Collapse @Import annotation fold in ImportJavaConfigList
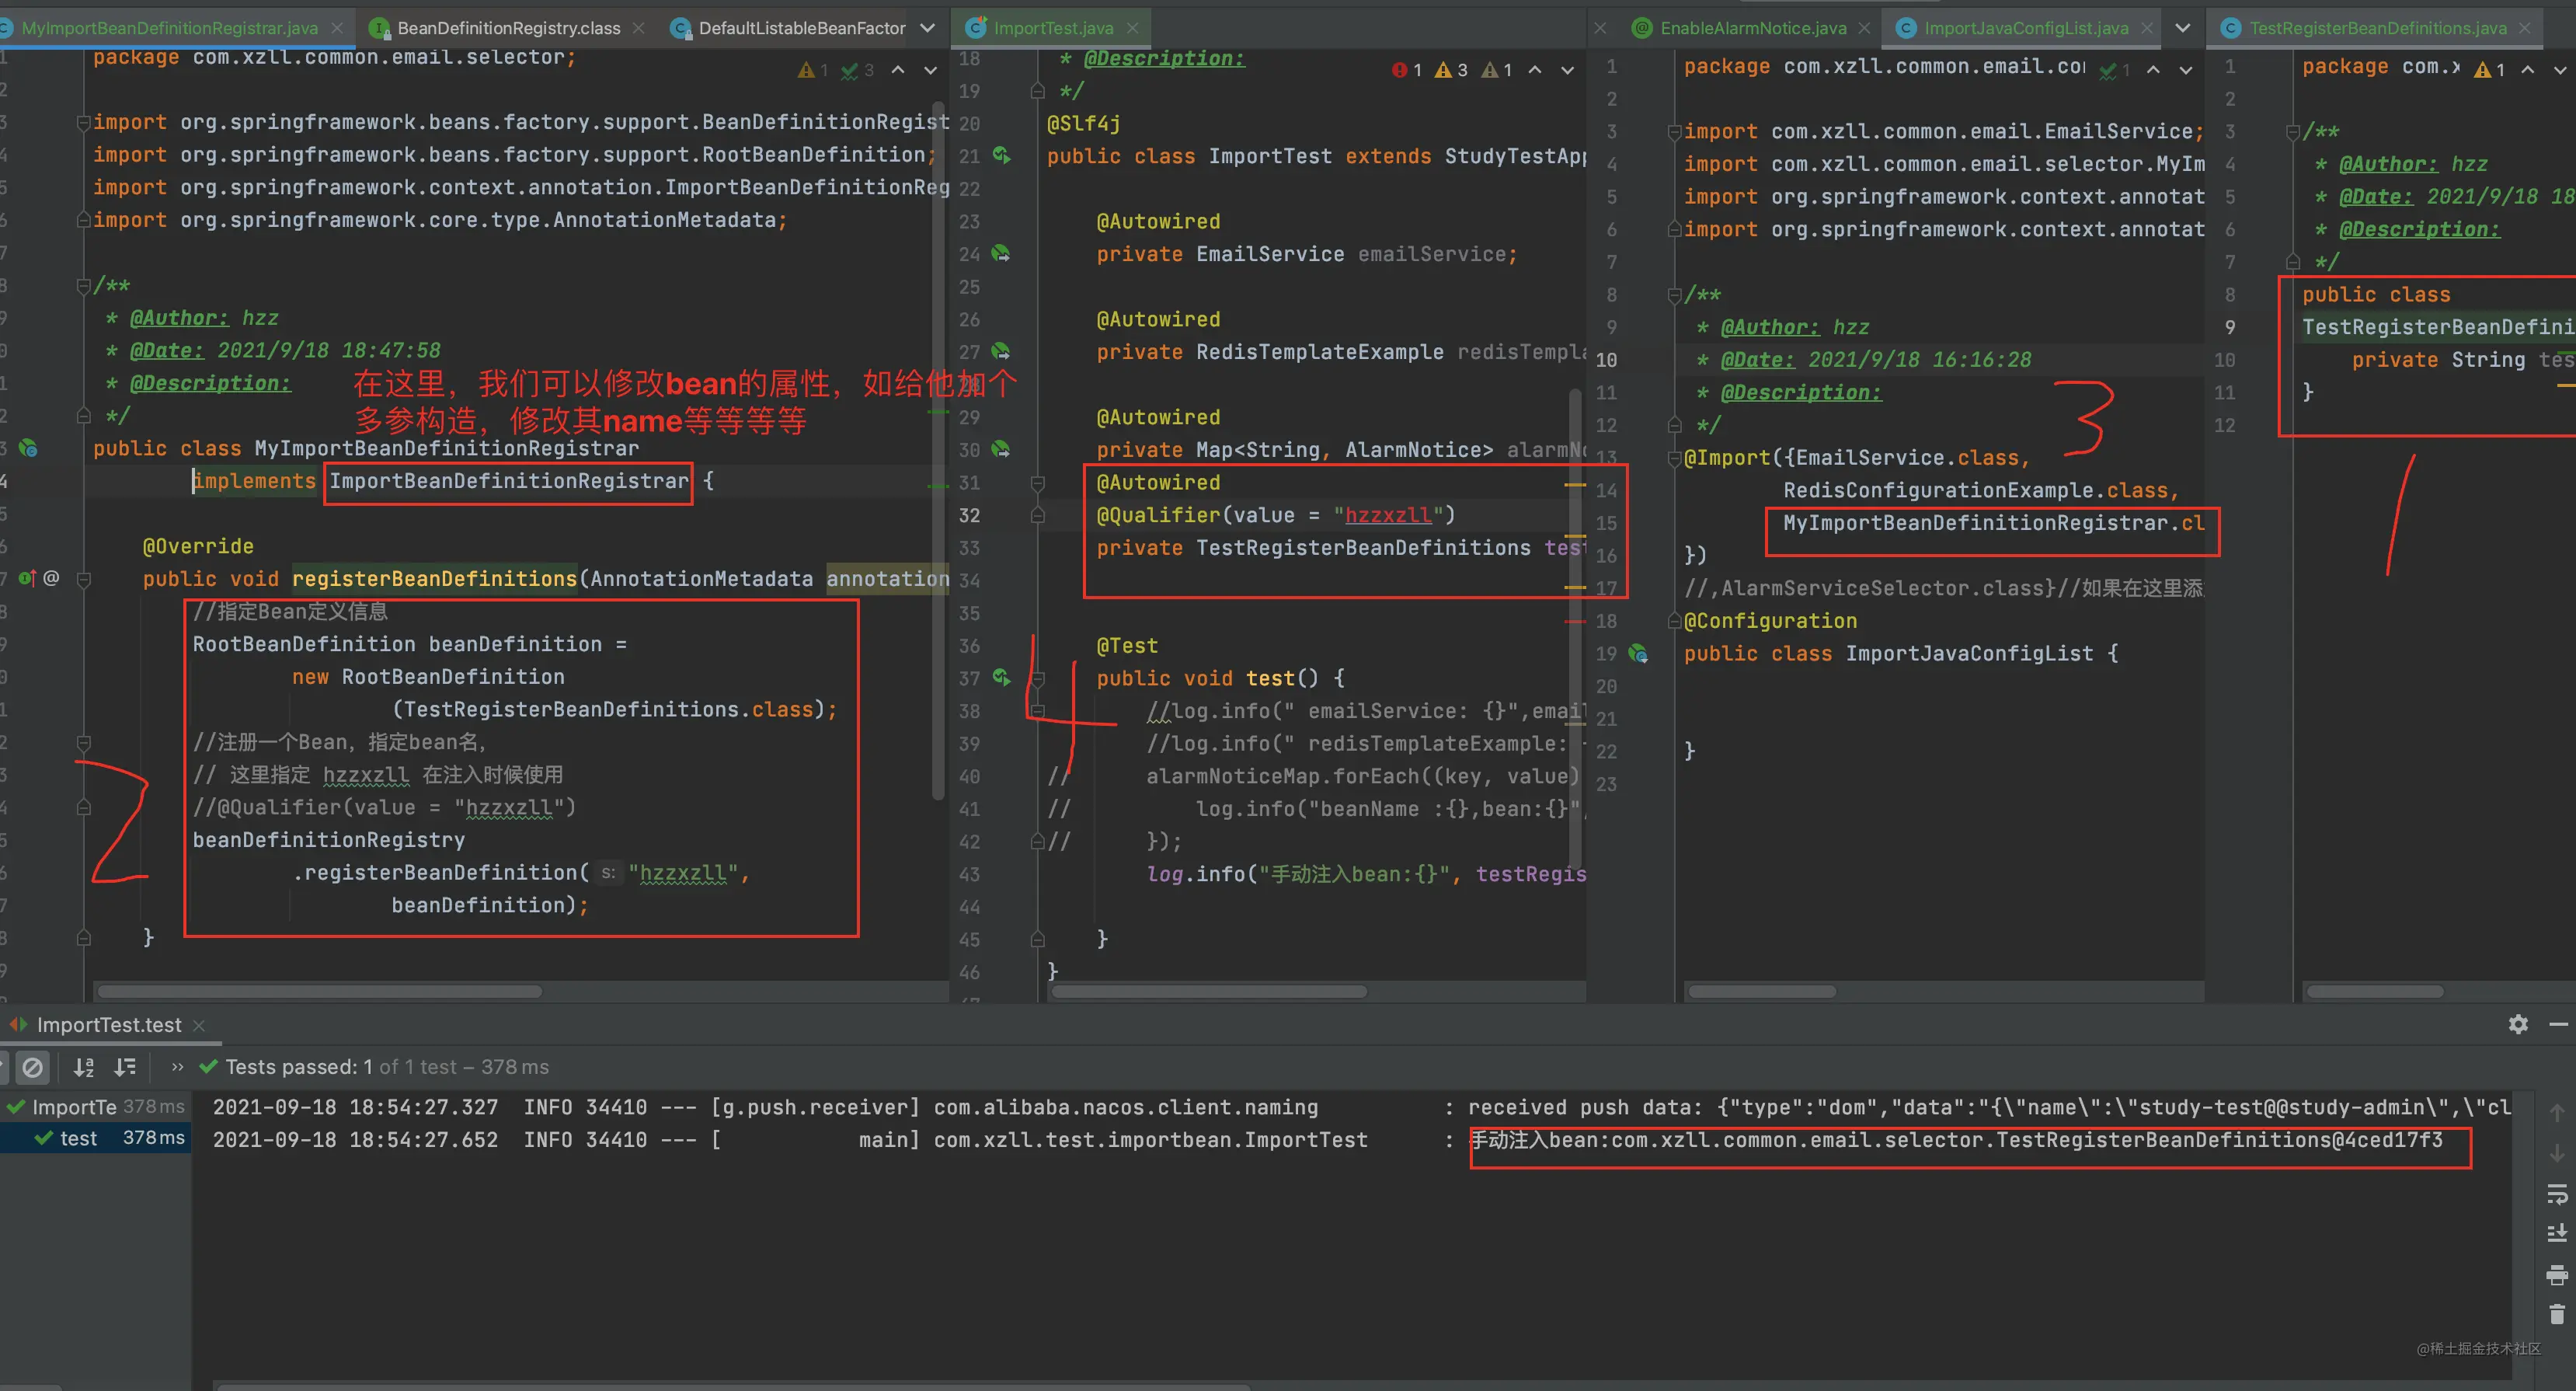The width and height of the screenshot is (2576, 1391). point(1673,458)
